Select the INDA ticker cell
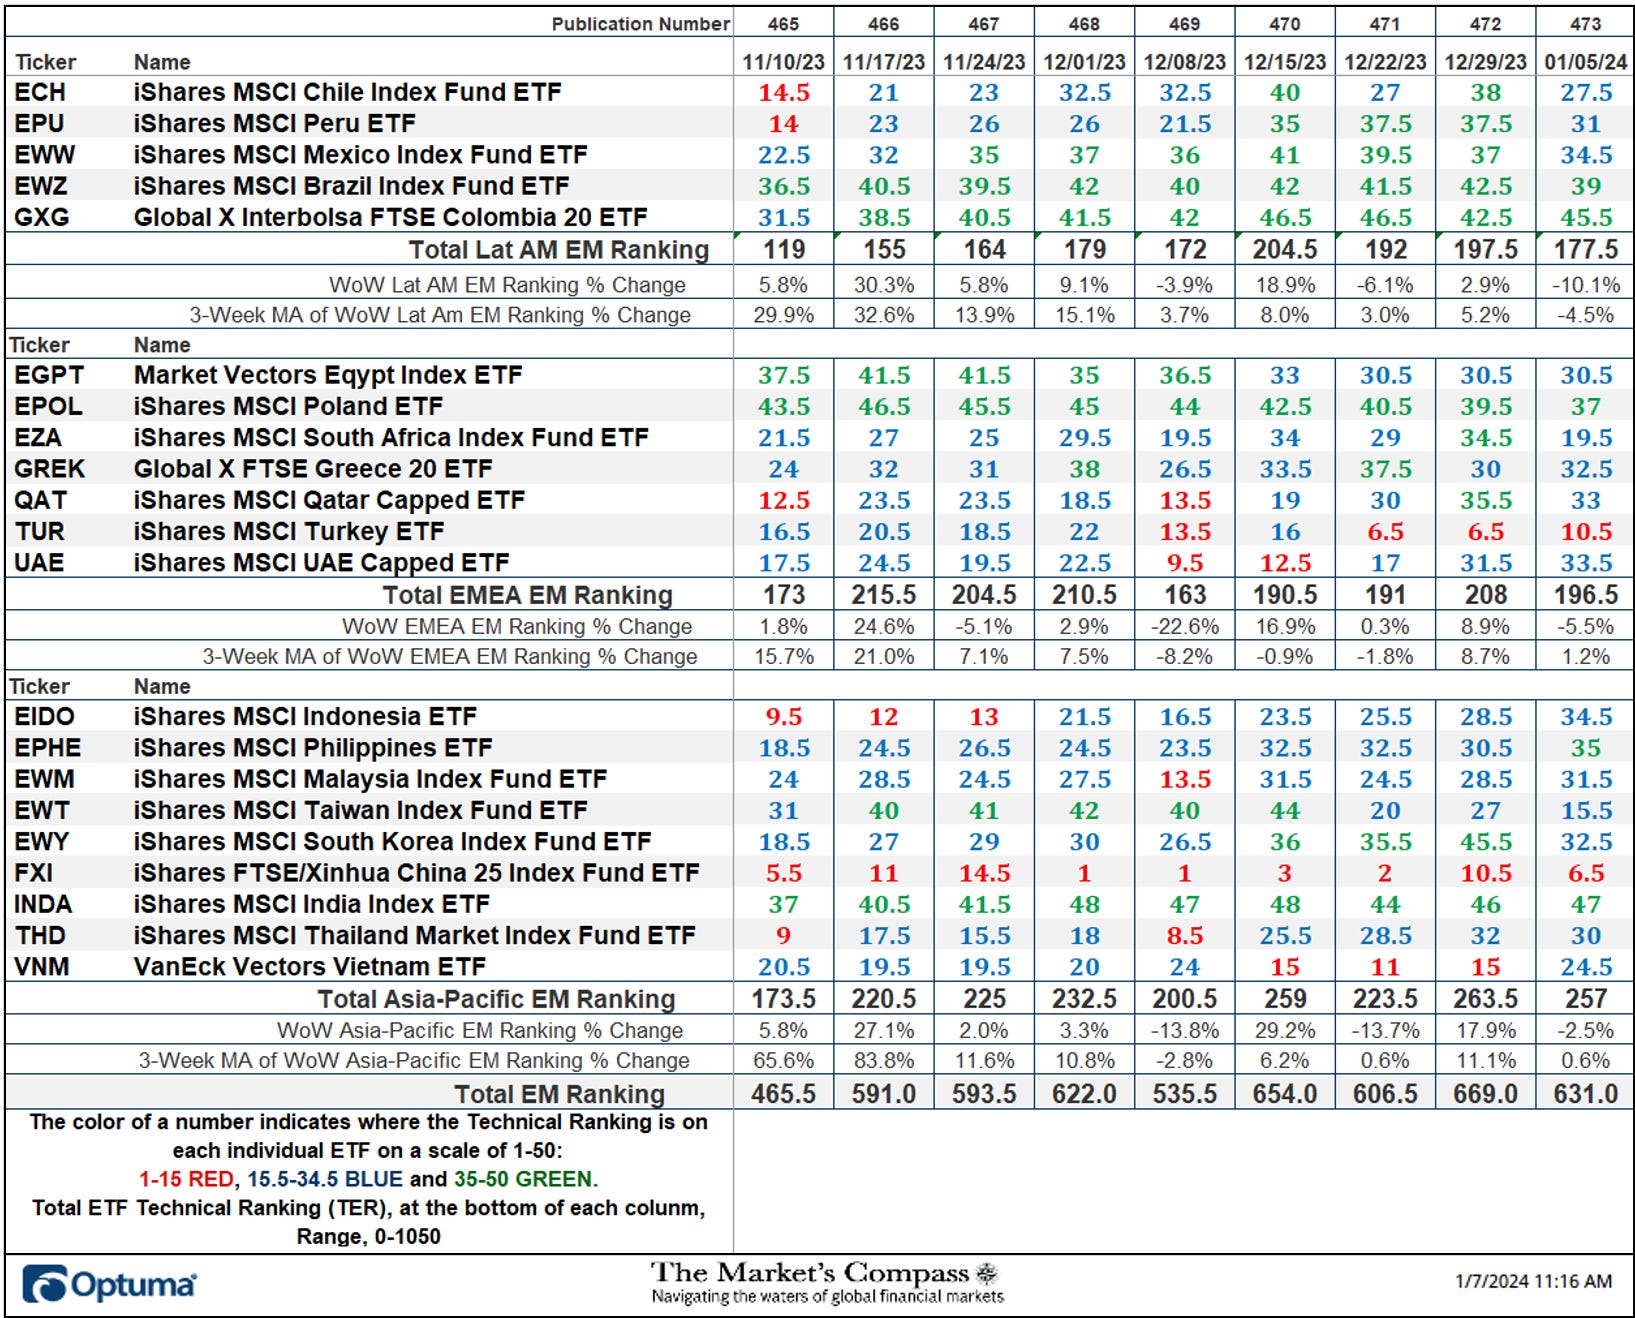This screenshot has width=1635, height=1318. [x=43, y=904]
